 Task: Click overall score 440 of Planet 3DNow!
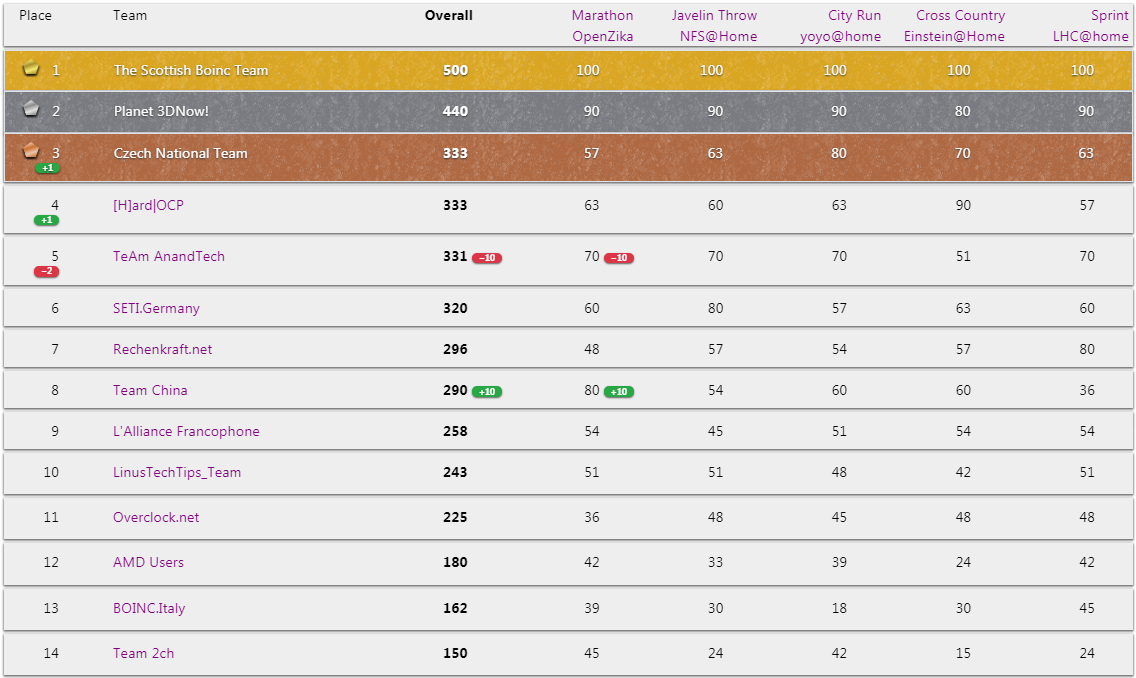(x=455, y=111)
